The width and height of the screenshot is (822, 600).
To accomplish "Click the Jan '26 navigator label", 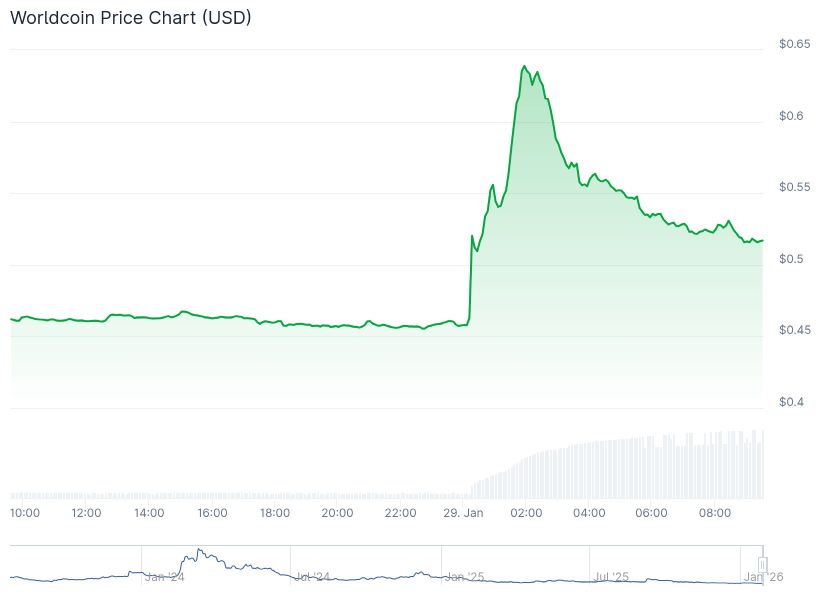I will click(764, 577).
